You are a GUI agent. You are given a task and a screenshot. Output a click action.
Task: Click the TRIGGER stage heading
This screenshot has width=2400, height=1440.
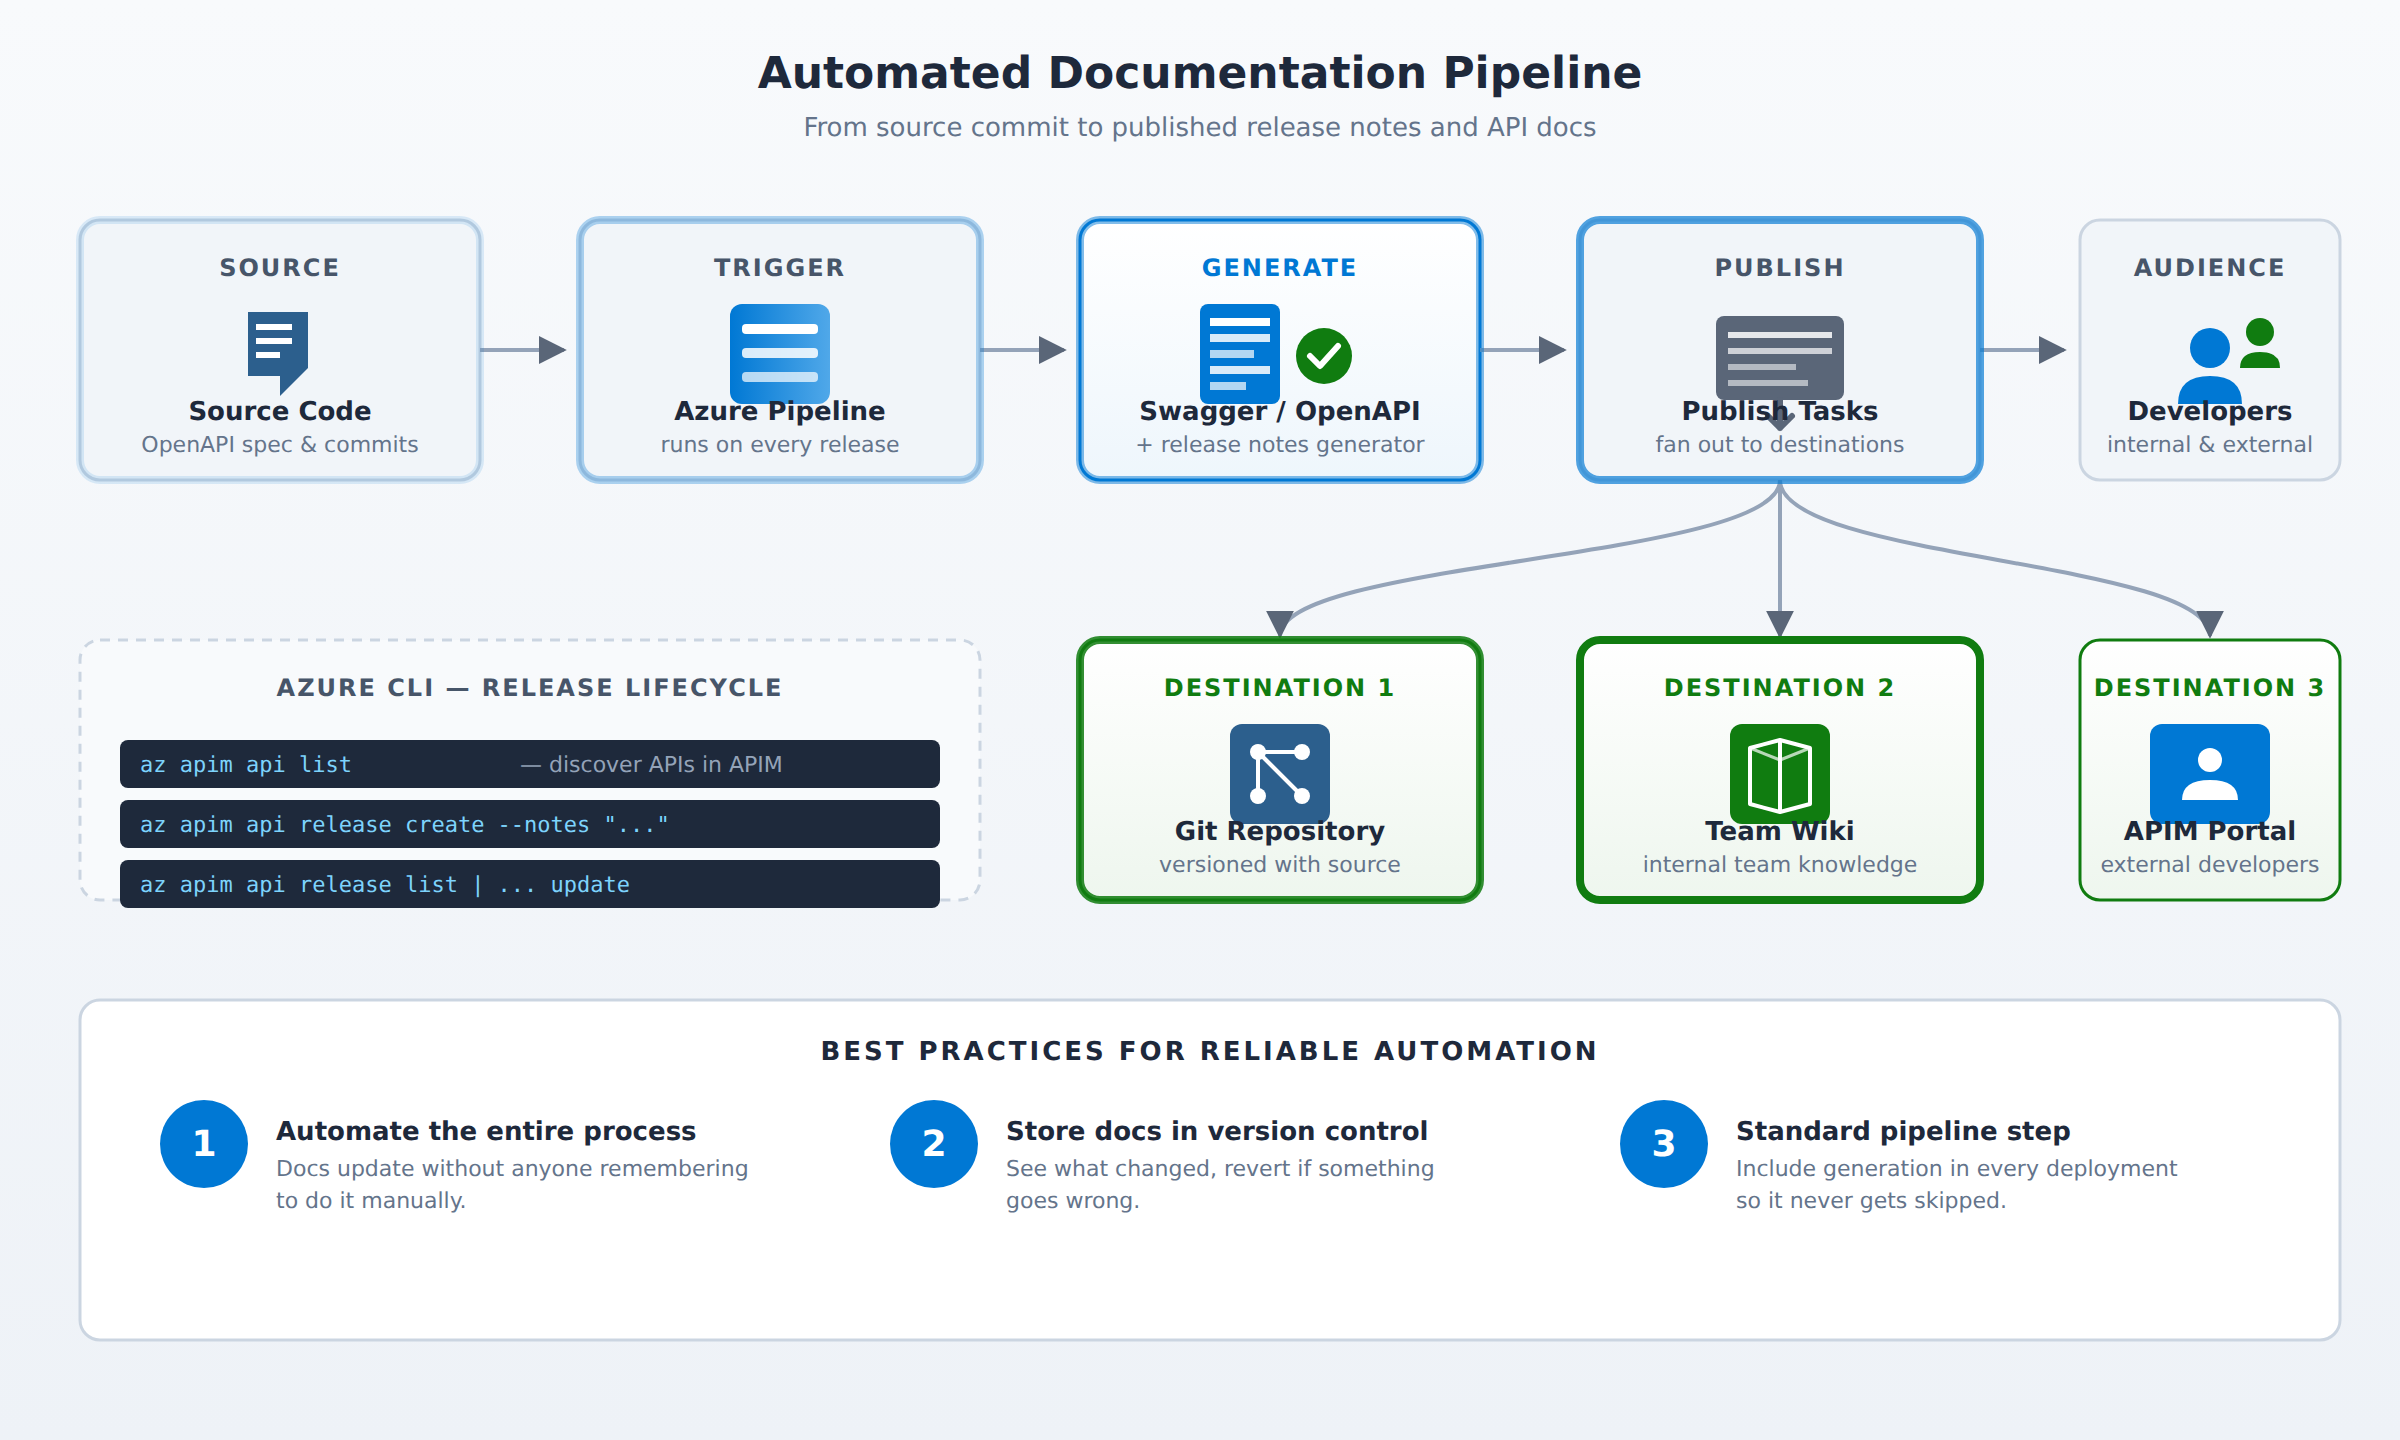[780, 267]
